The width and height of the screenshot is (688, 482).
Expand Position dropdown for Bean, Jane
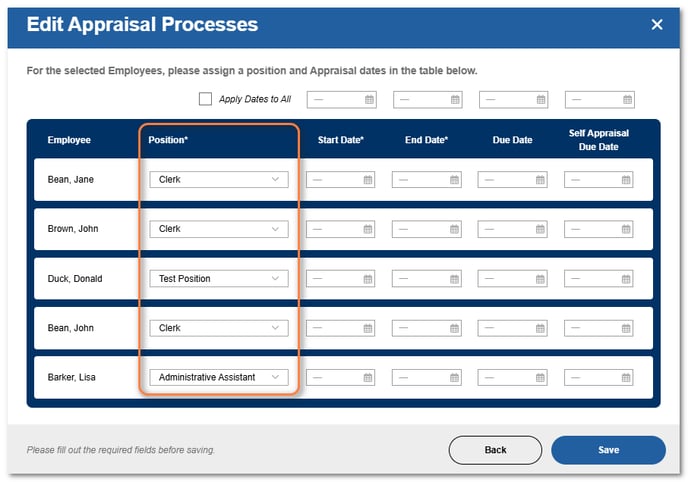(x=219, y=179)
